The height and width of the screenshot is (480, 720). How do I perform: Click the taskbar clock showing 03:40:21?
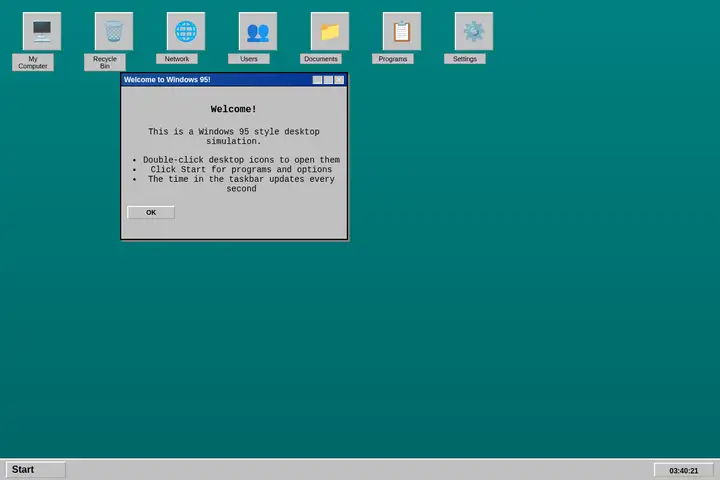pos(683,470)
